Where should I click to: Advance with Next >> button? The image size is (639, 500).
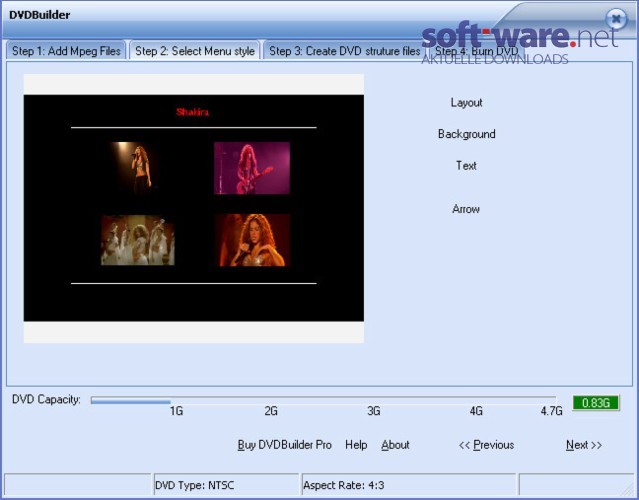tap(584, 445)
